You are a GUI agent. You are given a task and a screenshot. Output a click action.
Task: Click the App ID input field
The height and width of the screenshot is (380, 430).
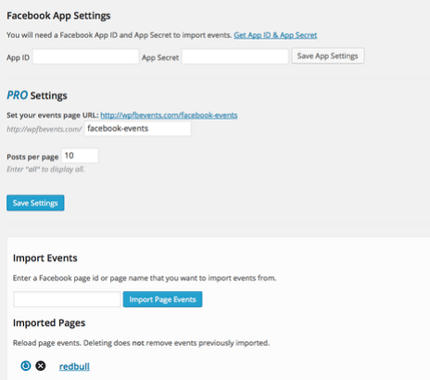point(86,56)
